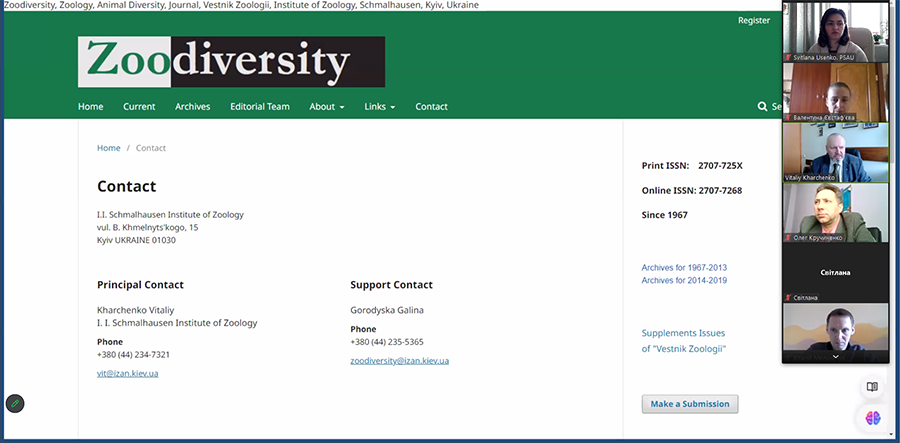Click the Search magnifier icon

pos(762,106)
